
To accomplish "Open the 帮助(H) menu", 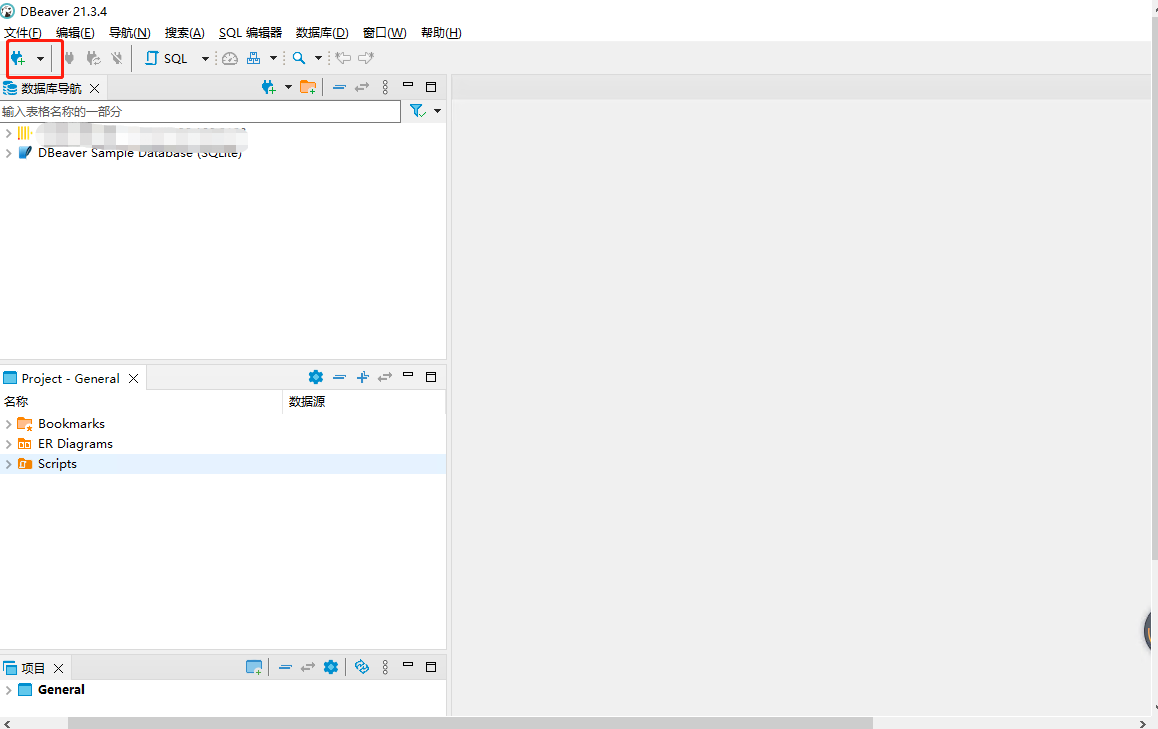I will [441, 32].
